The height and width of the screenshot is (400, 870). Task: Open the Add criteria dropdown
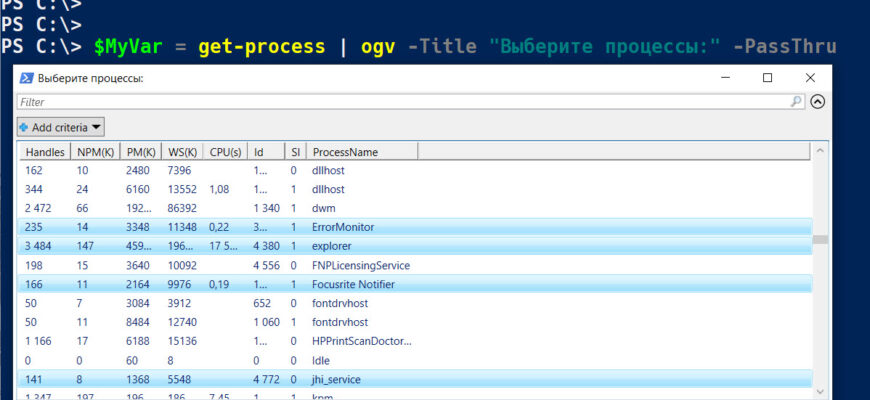[61, 127]
